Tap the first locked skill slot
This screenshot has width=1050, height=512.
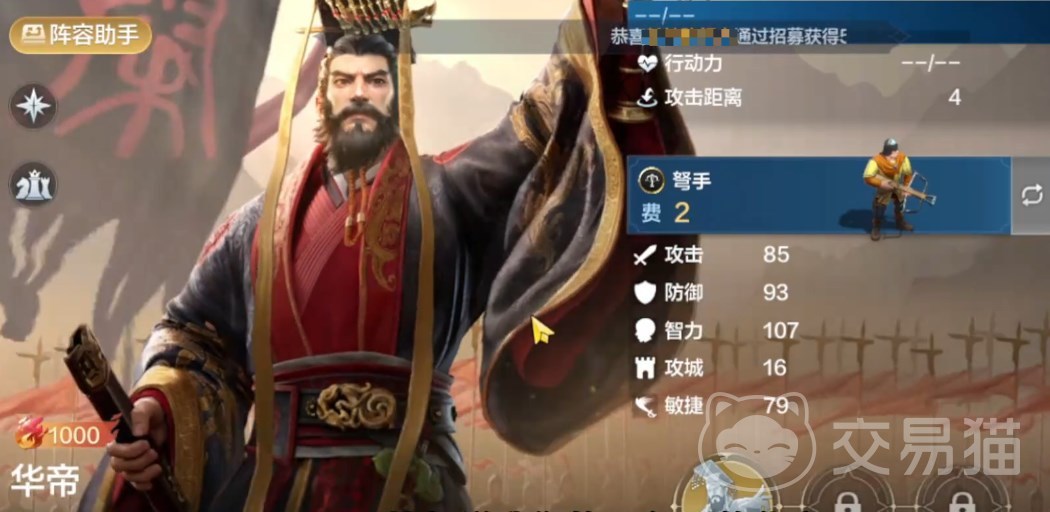(846, 492)
